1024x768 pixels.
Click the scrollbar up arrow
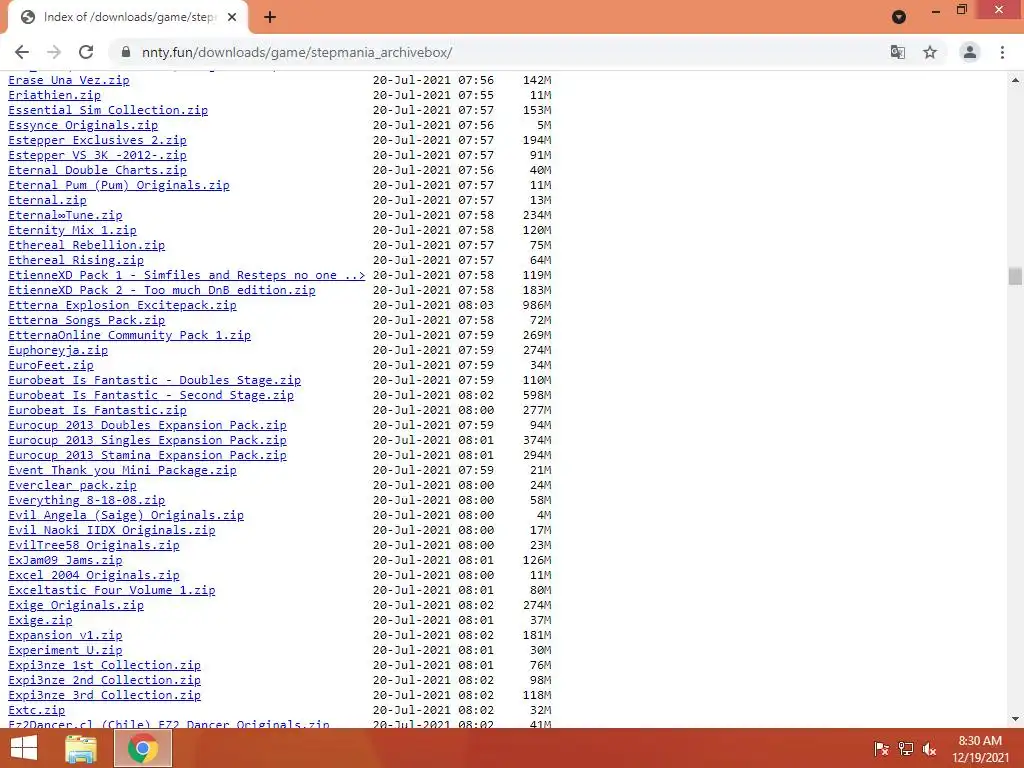[1015, 80]
